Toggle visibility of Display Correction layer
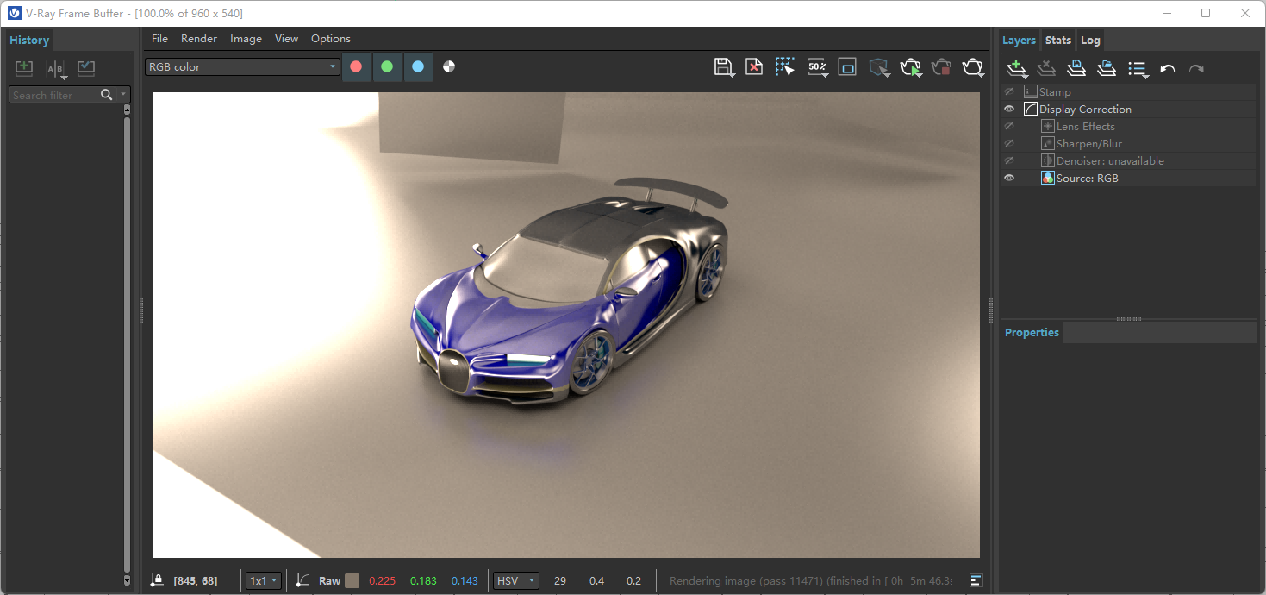 point(1009,109)
